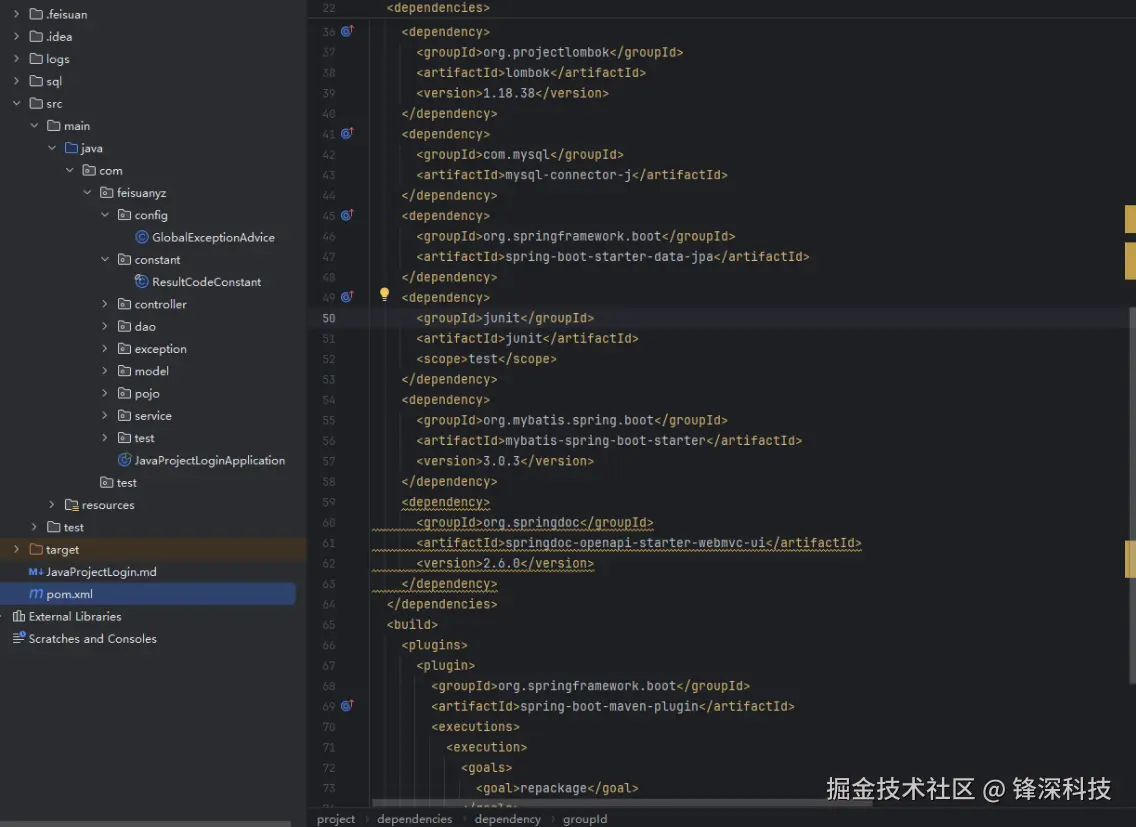Click the resources folder icon
The width and height of the screenshot is (1136, 827).
(72, 504)
